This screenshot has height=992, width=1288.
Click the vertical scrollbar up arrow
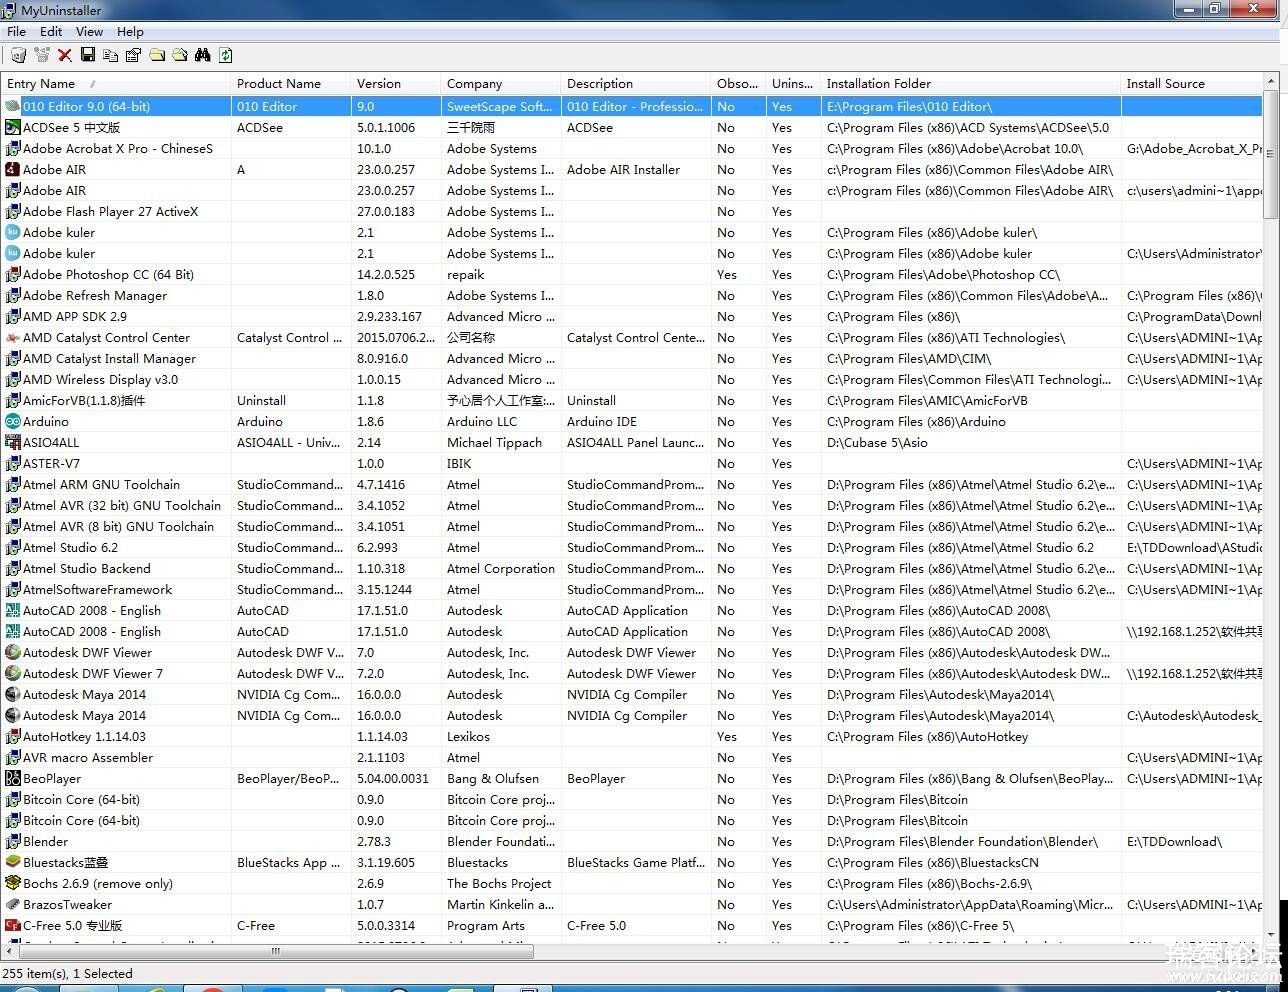point(1271,81)
